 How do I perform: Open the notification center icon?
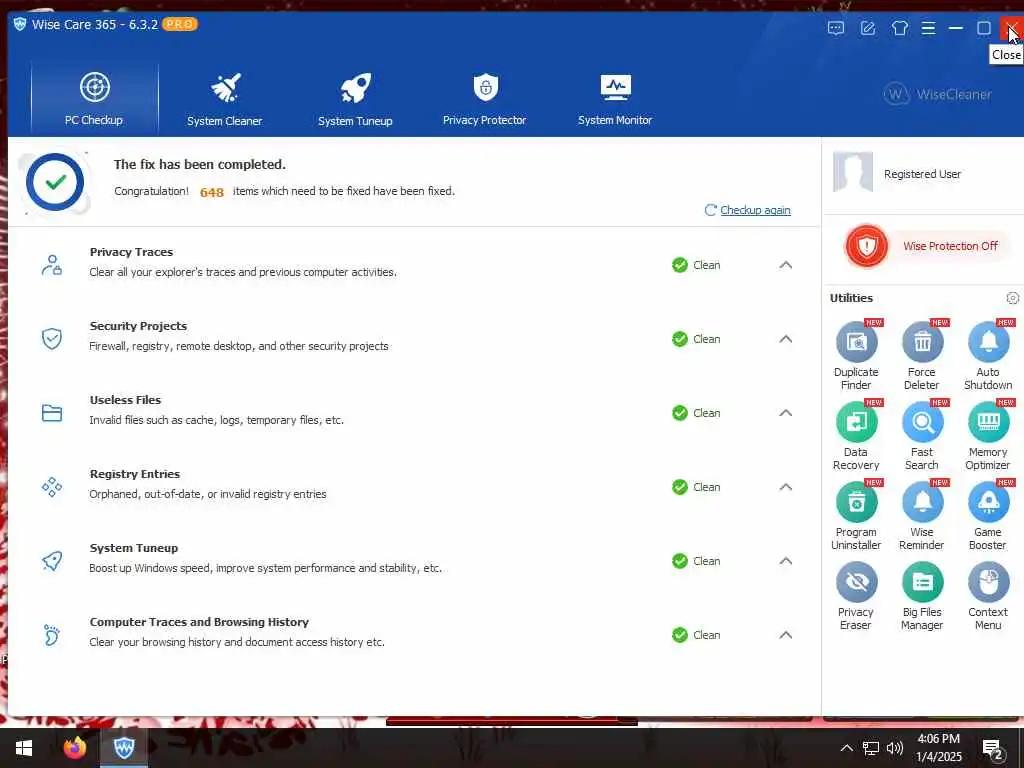pyautogui.click(x=993, y=750)
